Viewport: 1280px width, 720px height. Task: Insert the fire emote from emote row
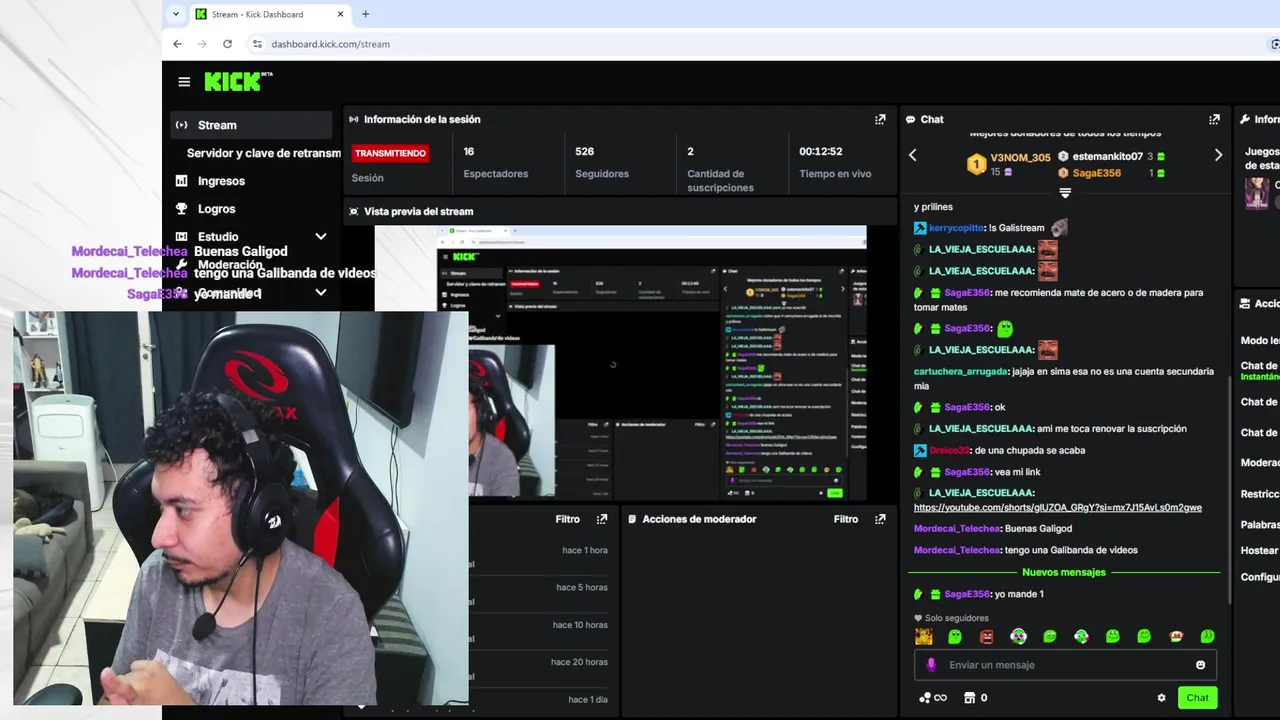(x=923, y=637)
